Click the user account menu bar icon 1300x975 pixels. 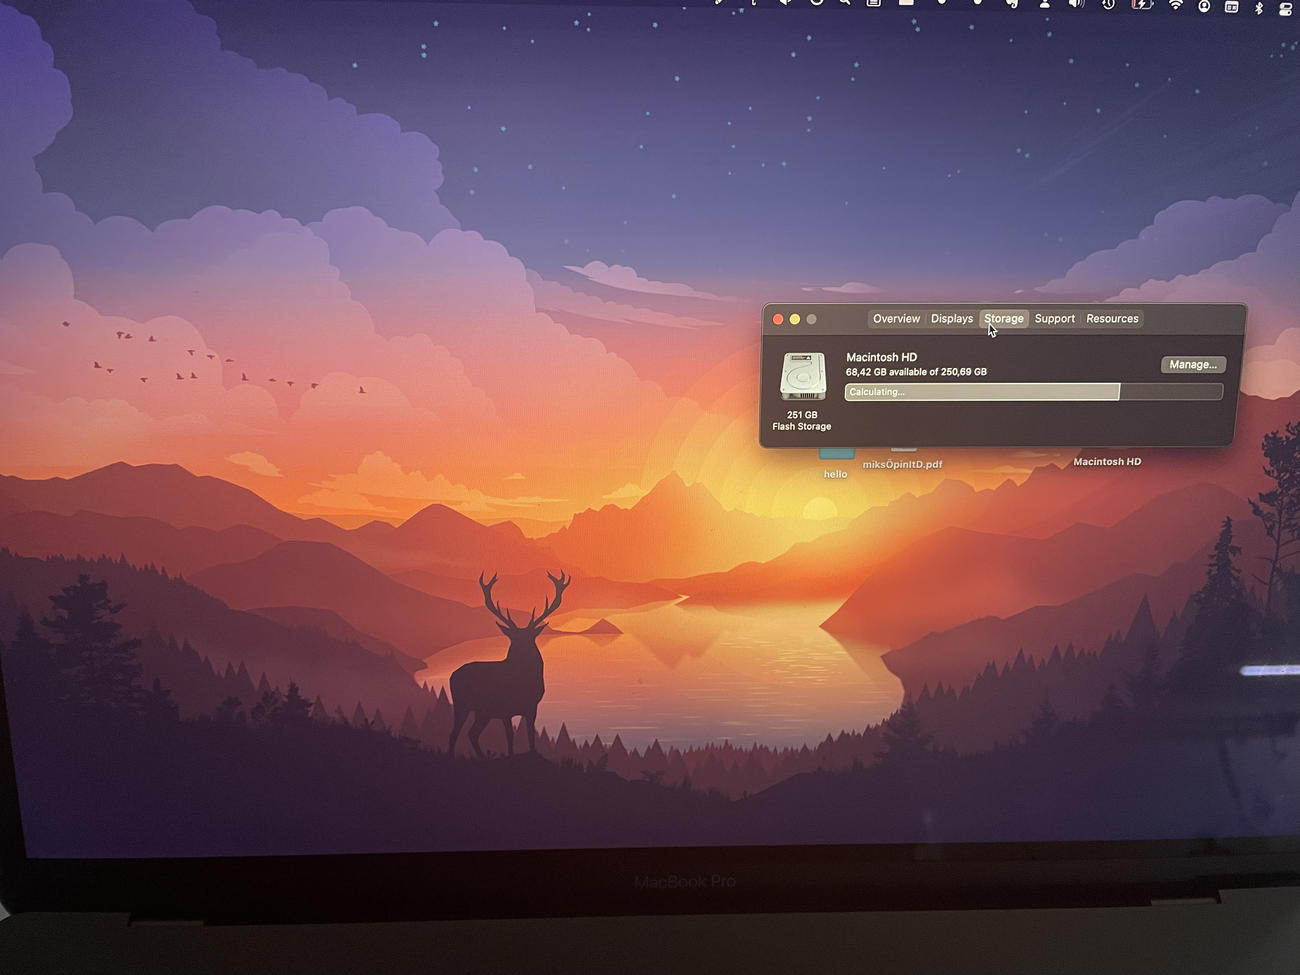[x=1204, y=6]
